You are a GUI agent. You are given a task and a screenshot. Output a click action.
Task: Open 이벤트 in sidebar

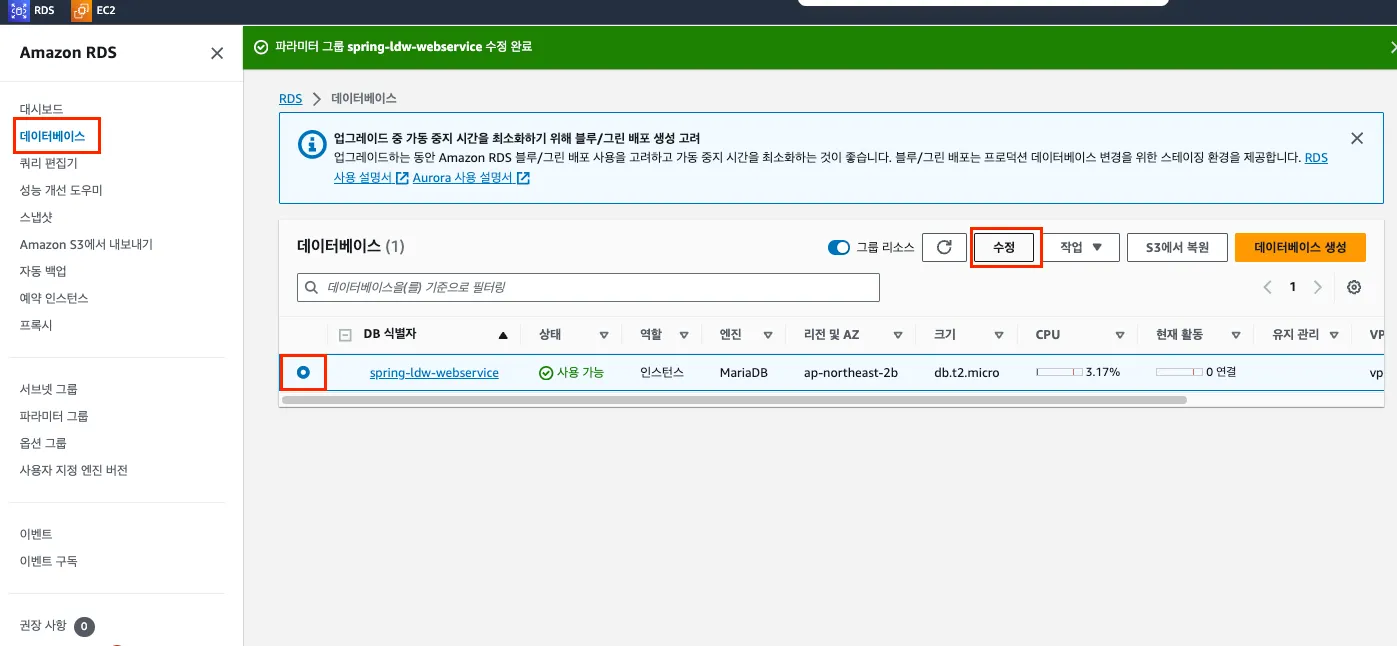click(36, 534)
